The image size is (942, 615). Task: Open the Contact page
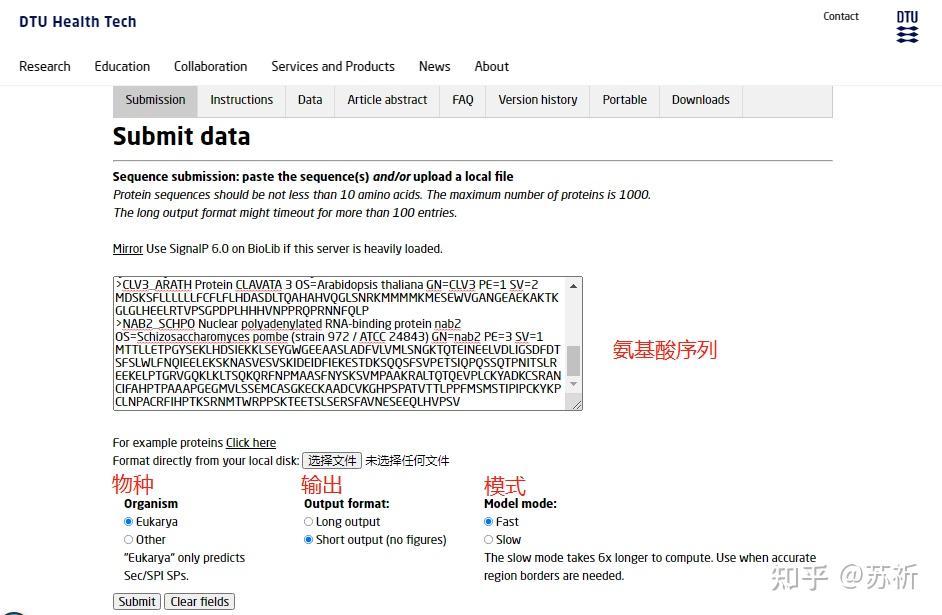(x=841, y=16)
